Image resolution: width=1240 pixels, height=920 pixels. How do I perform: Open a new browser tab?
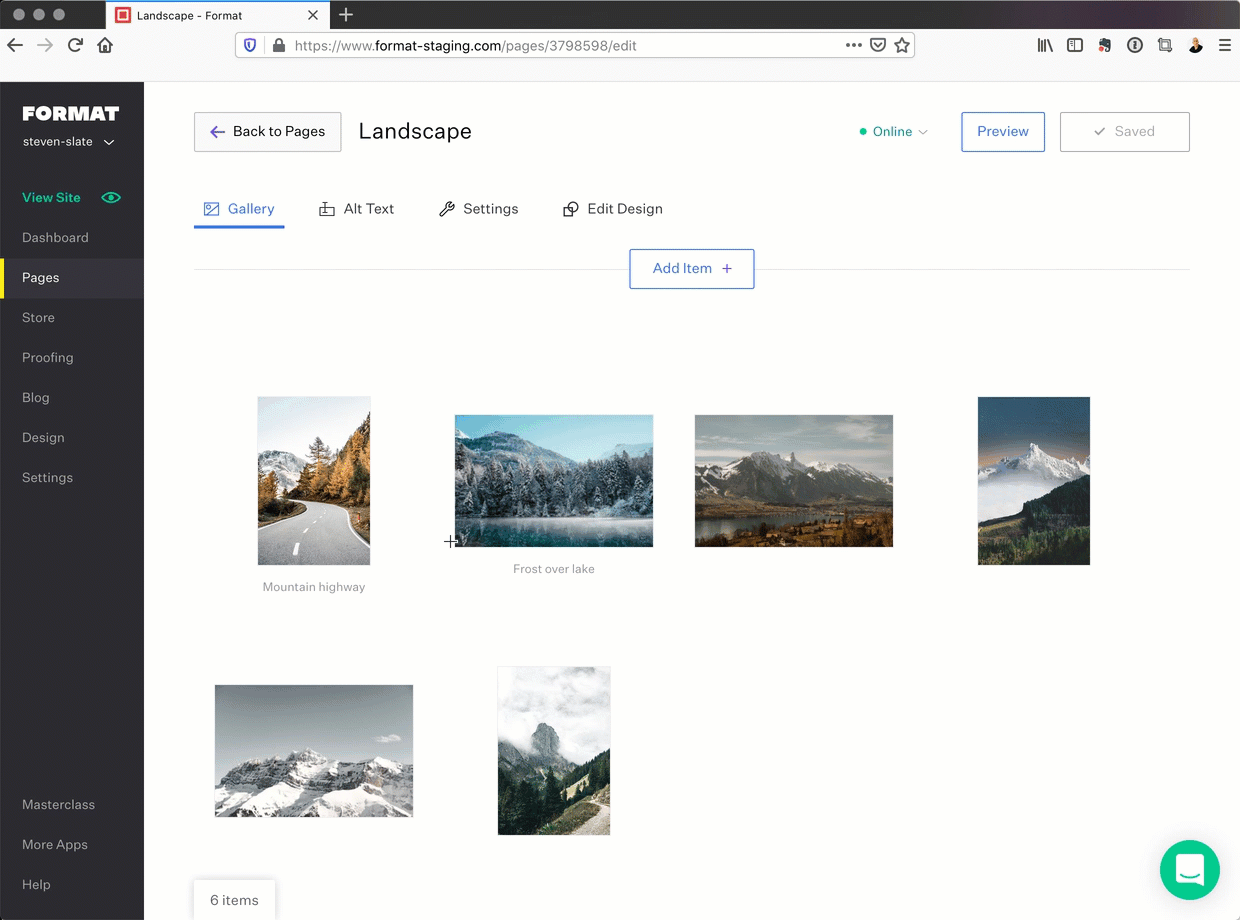[346, 15]
